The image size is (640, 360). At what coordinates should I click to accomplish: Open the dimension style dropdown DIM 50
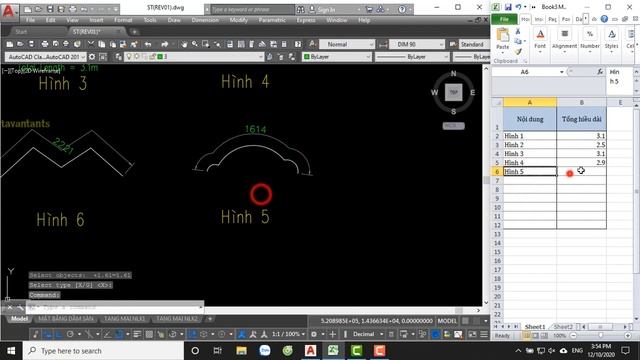click(417, 44)
